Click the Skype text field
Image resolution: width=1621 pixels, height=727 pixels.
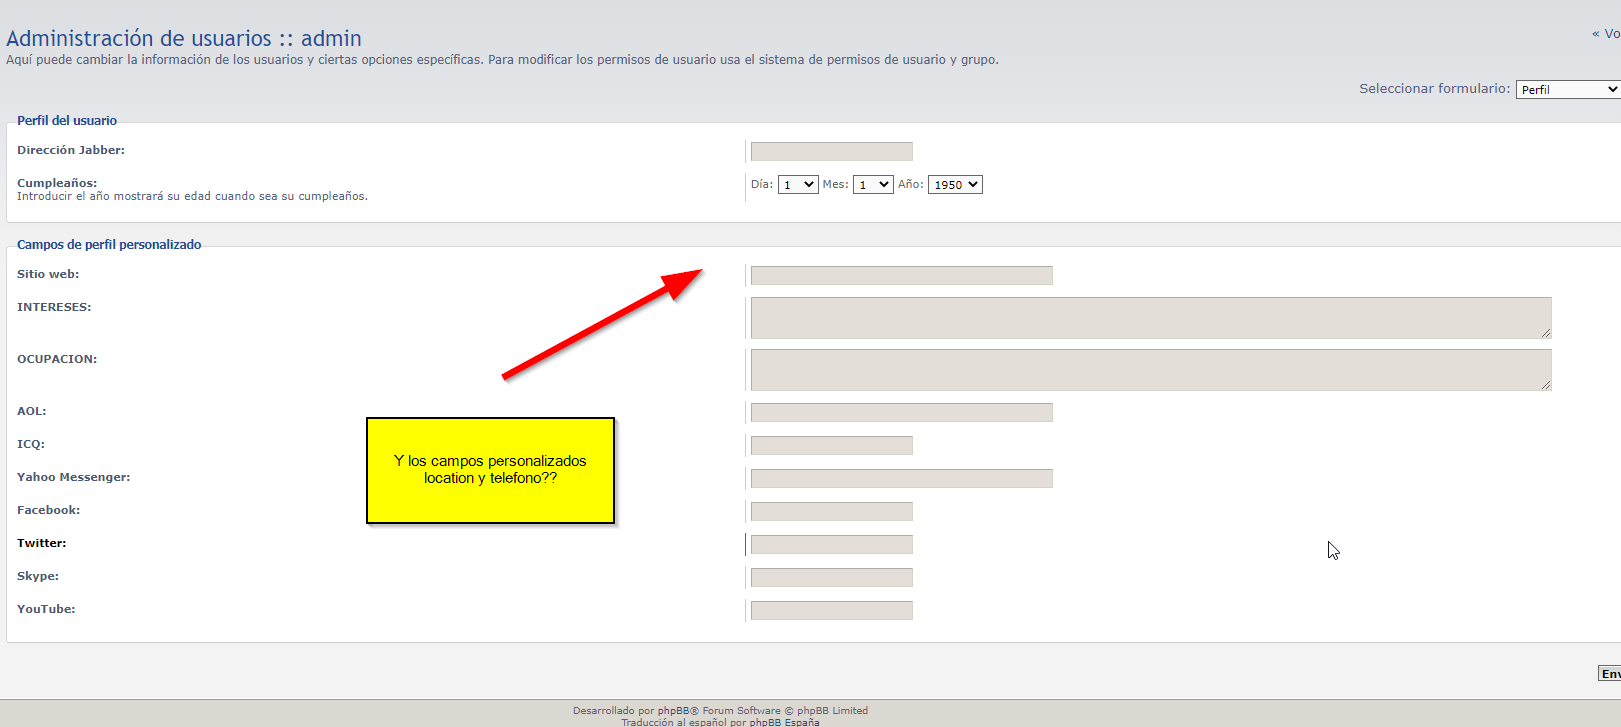[x=831, y=578]
